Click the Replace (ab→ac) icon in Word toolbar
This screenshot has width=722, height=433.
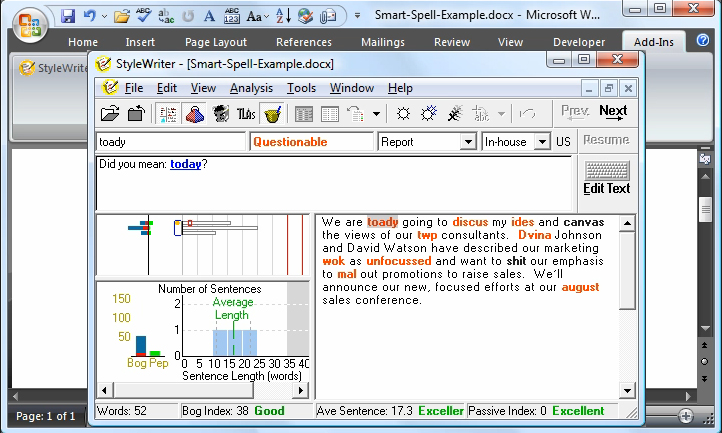tap(166, 16)
